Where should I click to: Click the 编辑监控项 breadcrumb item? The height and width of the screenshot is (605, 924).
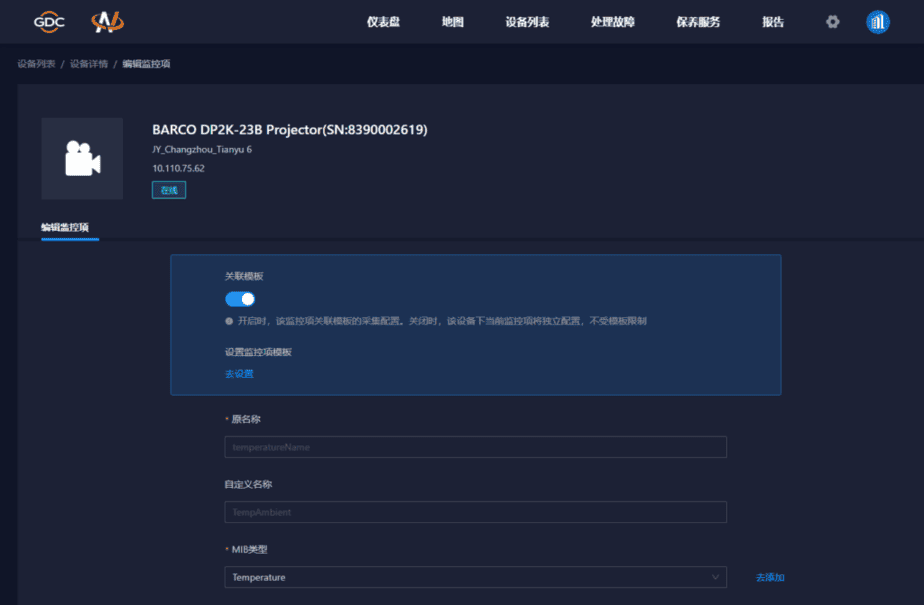[146, 64]
